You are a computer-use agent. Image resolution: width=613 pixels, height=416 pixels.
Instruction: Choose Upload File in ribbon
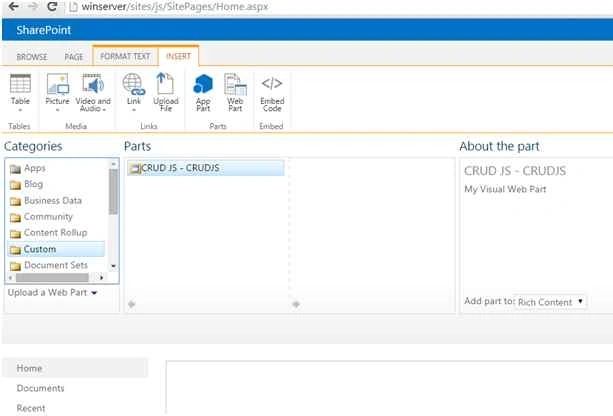165,93
